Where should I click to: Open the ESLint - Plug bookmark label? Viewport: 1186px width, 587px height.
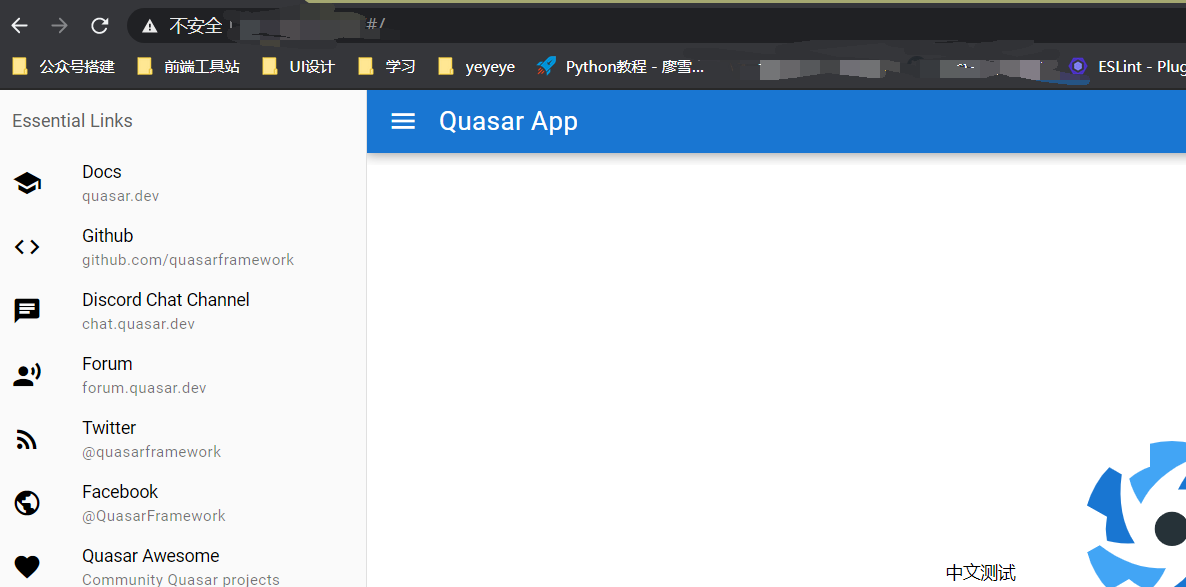tap(1141, 67)
